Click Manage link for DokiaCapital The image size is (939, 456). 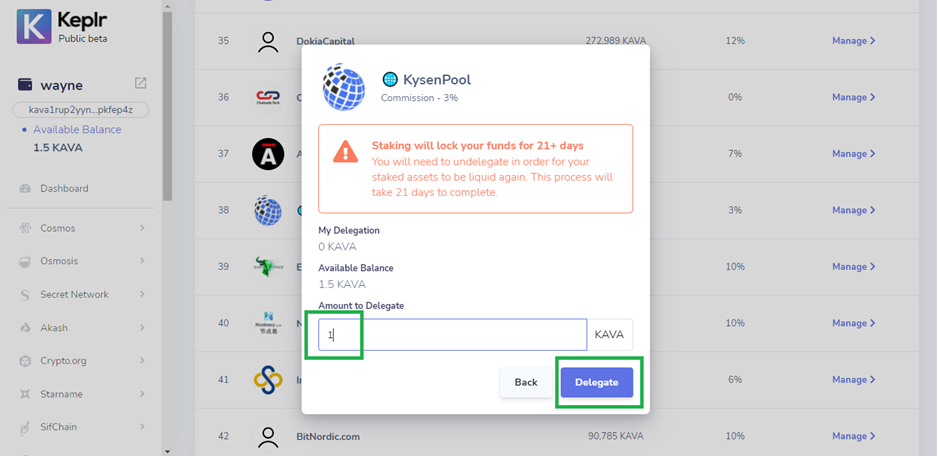[853, 41]
